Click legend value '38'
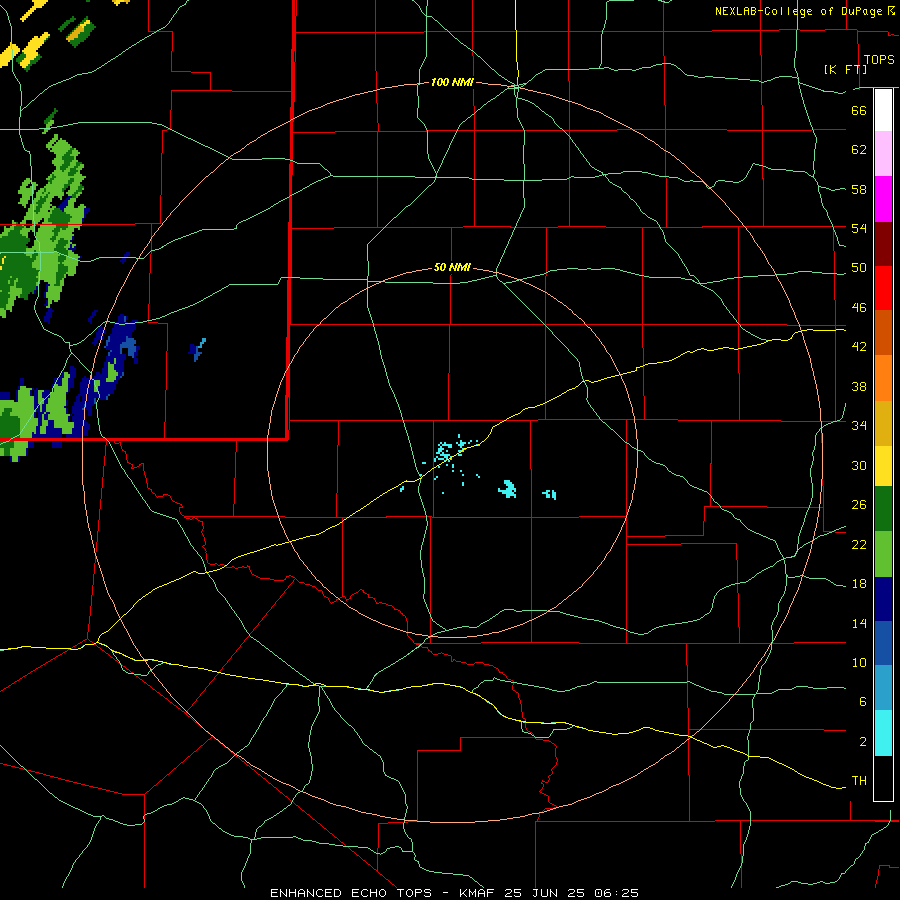Viewport: 900px width, 900px height. coord(859,386)
